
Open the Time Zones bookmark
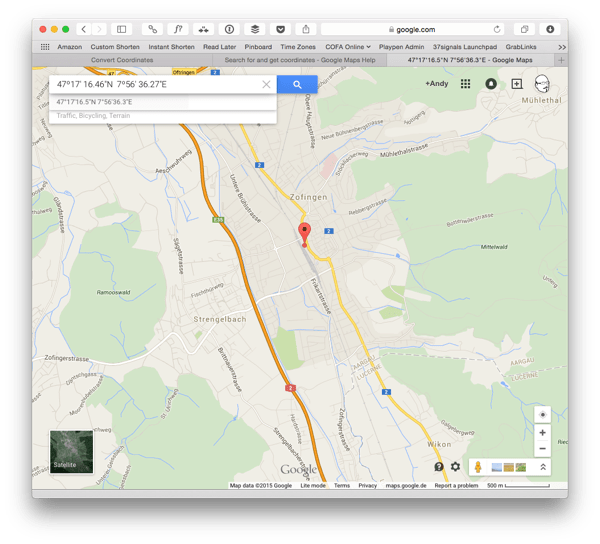tap(298, 47)
